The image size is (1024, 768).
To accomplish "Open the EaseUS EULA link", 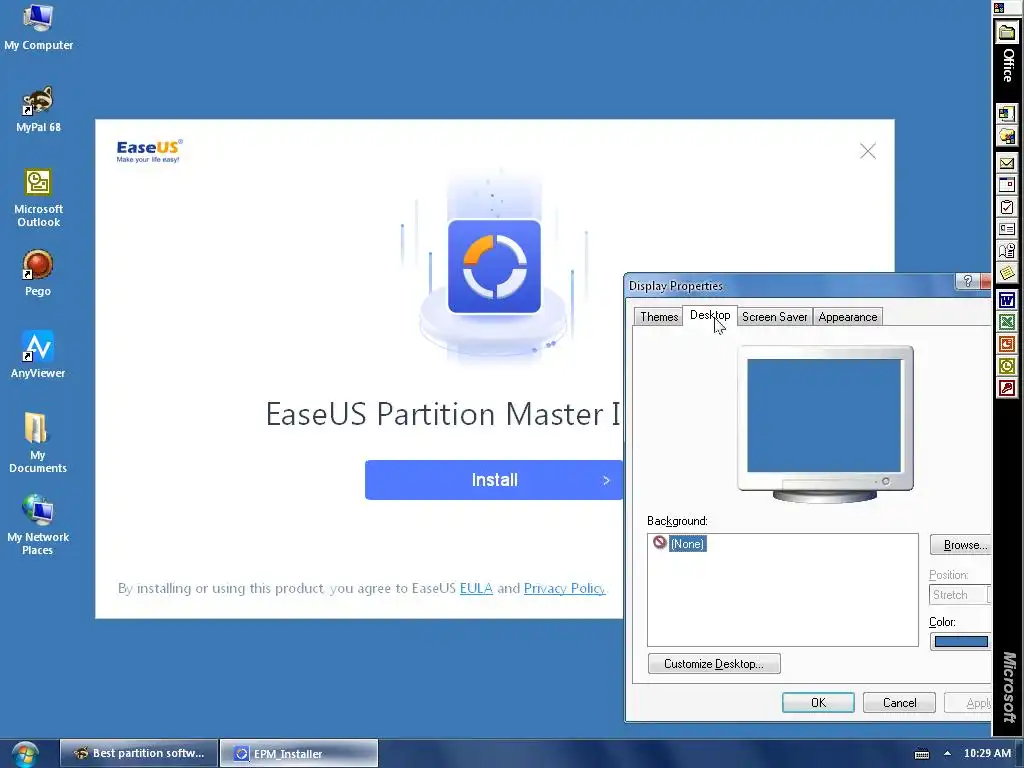I will click(476, 588).
